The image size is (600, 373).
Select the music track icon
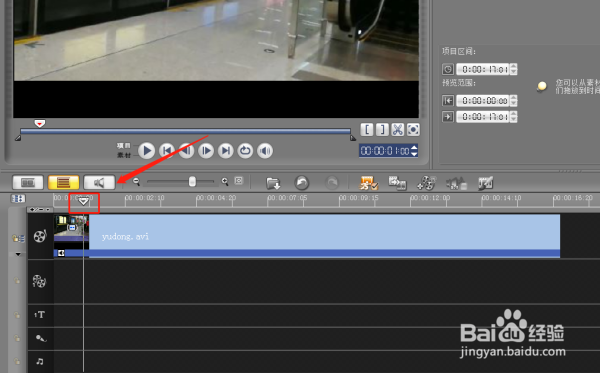(x=40, y=361)
